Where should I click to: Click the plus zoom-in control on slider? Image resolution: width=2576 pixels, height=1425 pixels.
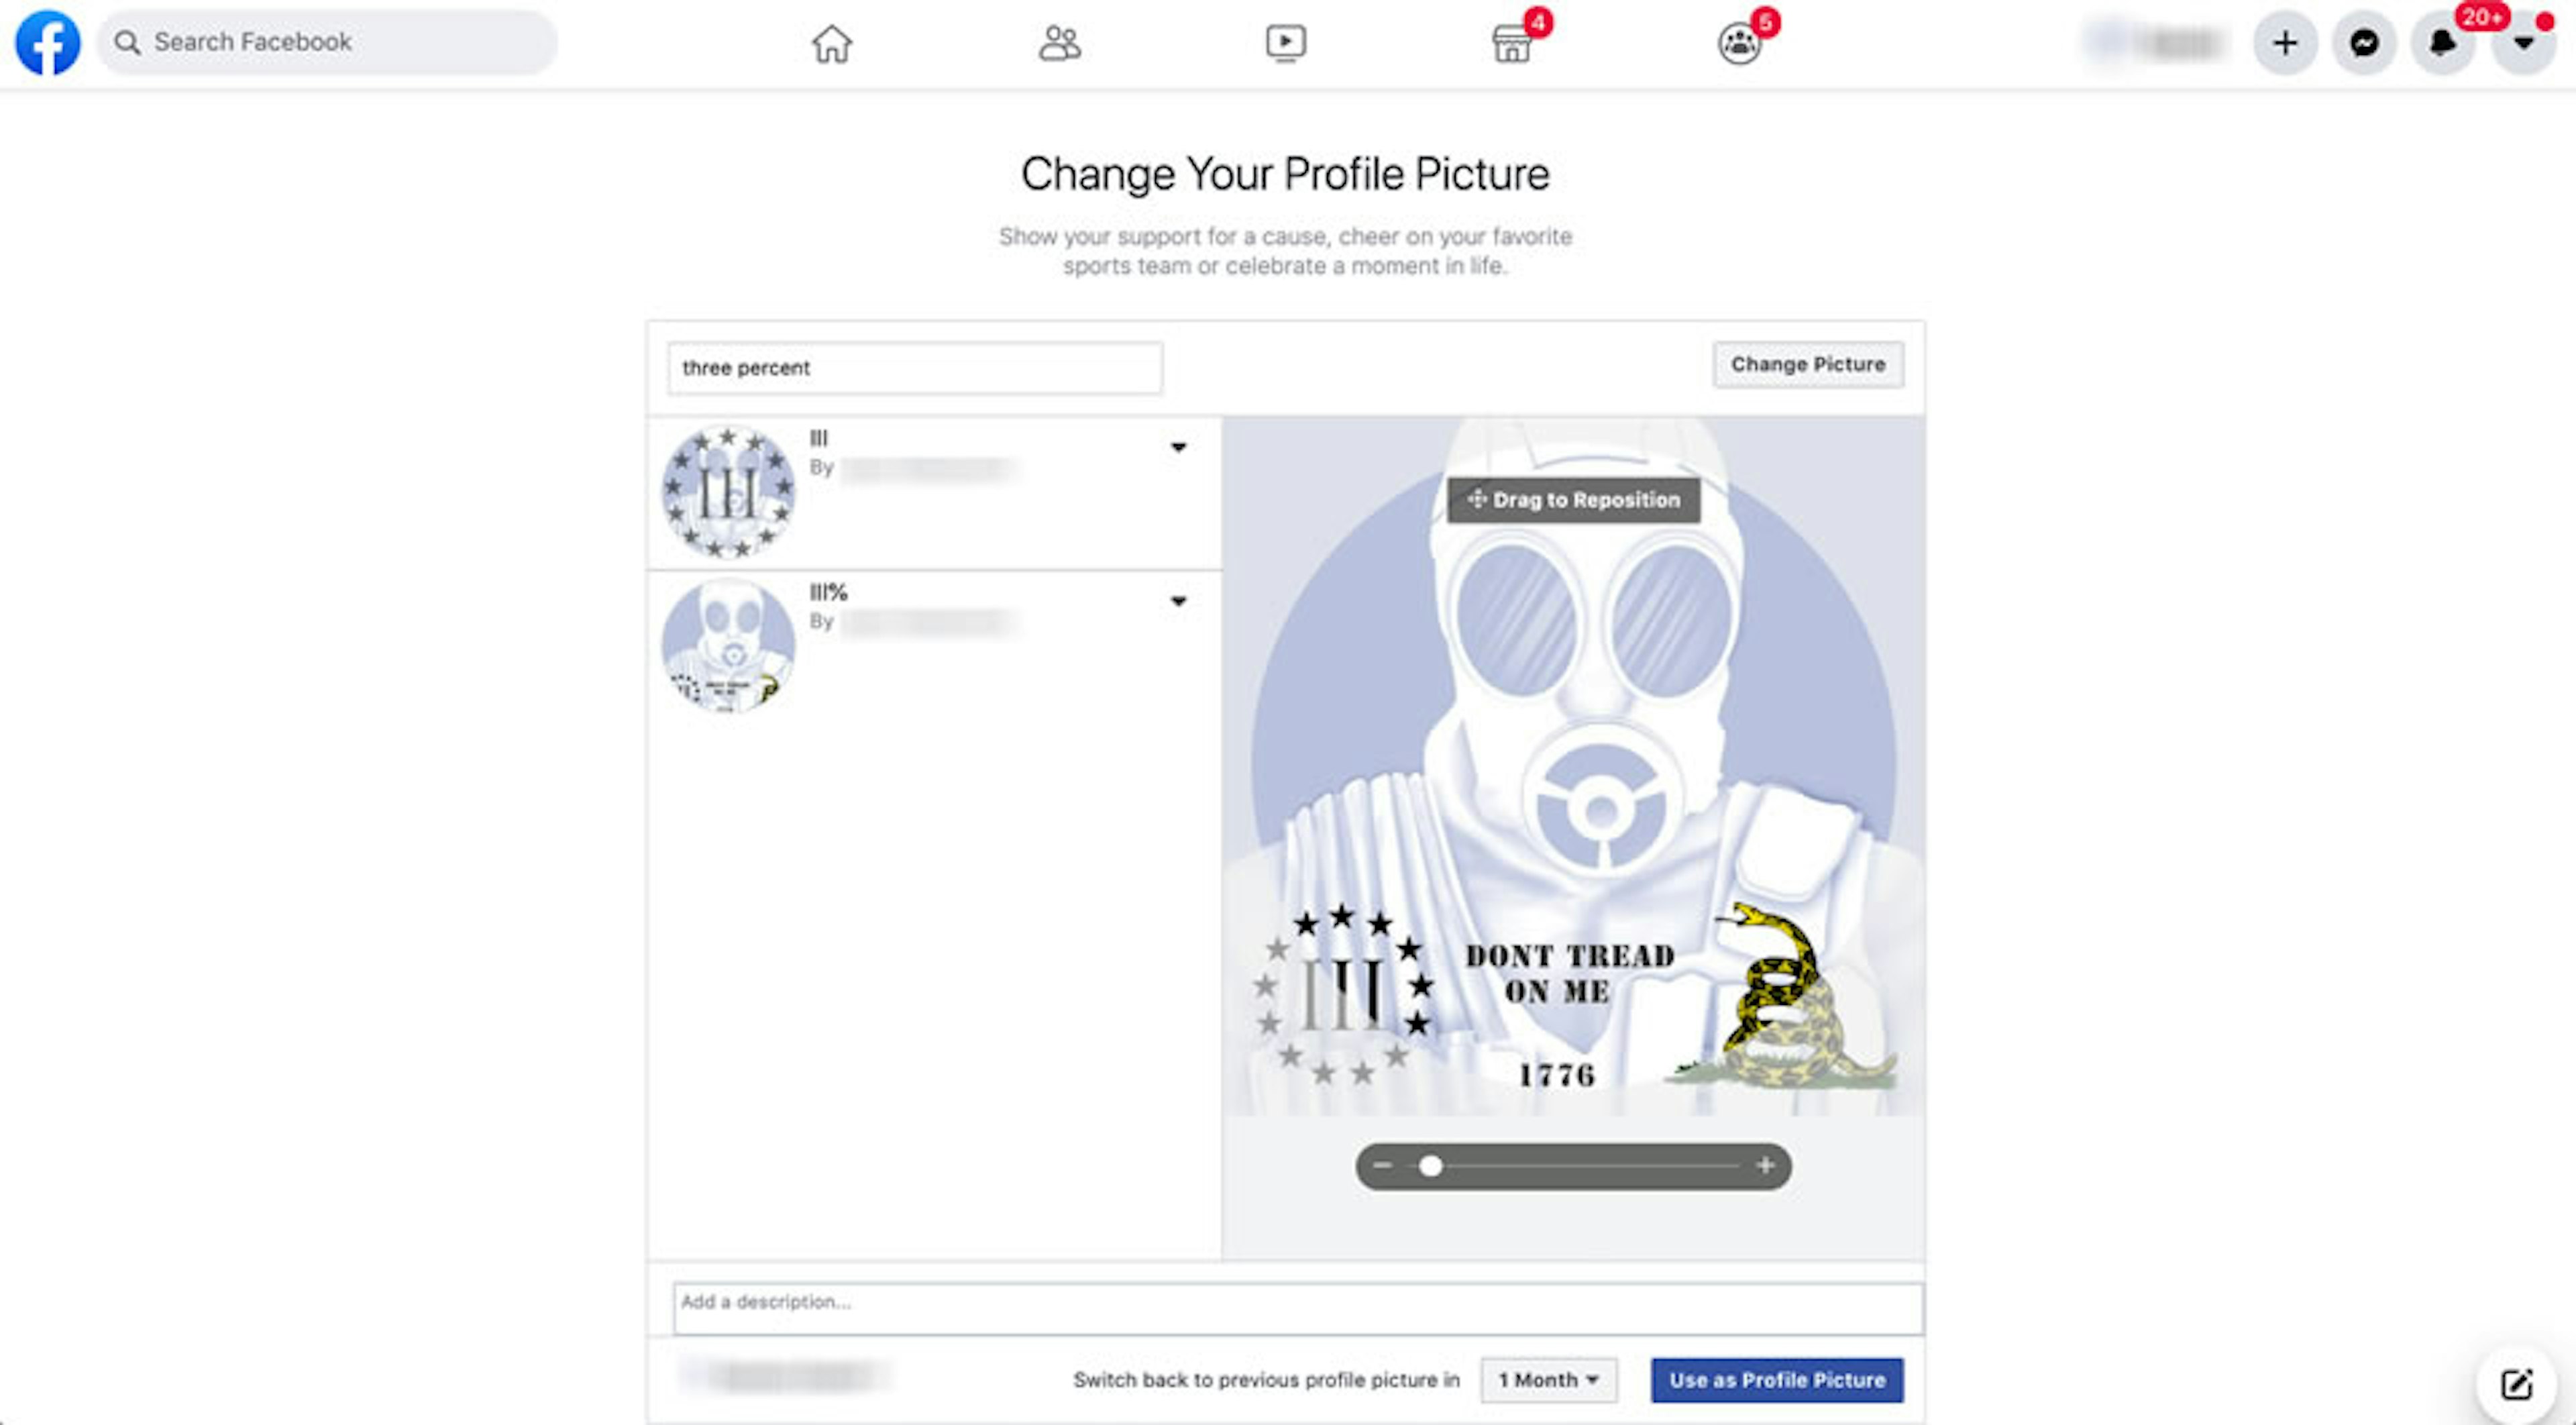pyautogui.click(x=1765, y=1166)
